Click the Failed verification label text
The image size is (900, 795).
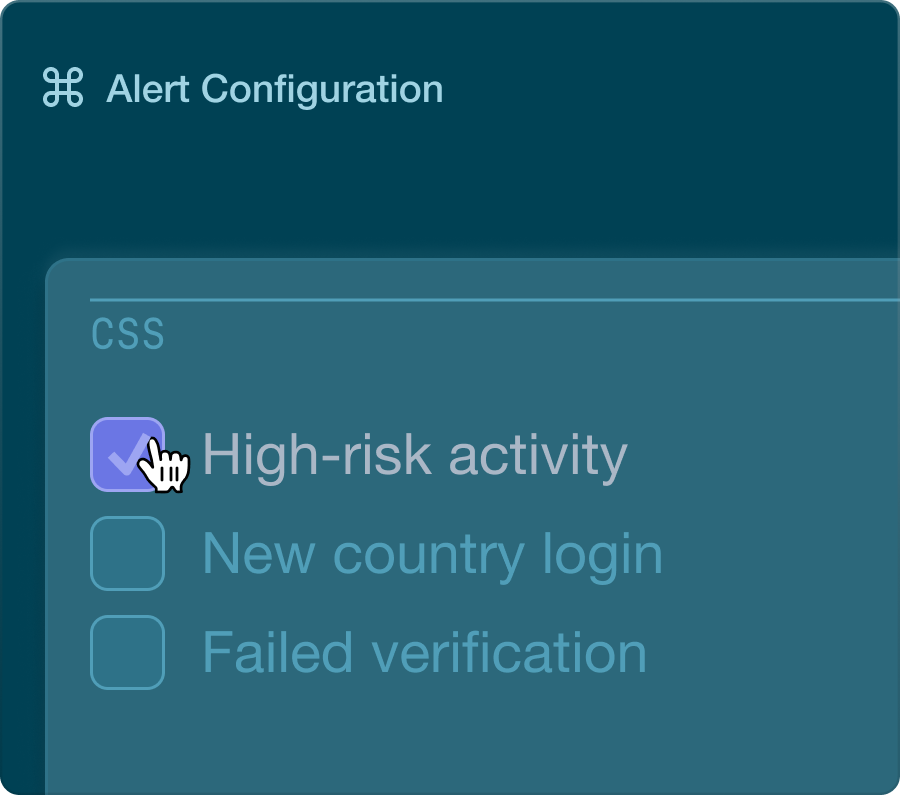pos(424,652)
